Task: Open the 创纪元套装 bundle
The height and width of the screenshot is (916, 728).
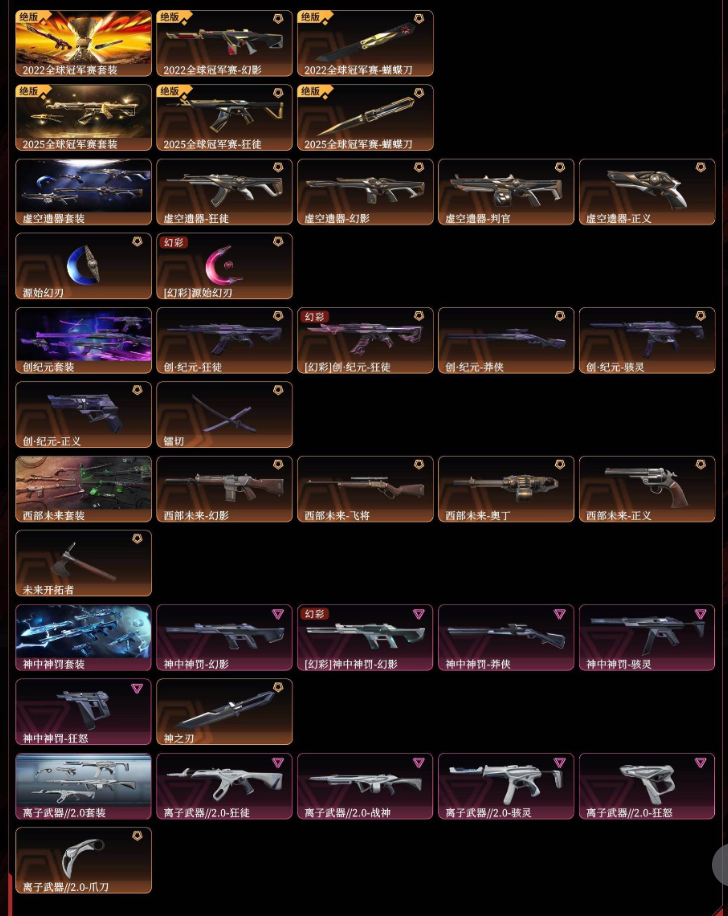Action: coord(84,340)
